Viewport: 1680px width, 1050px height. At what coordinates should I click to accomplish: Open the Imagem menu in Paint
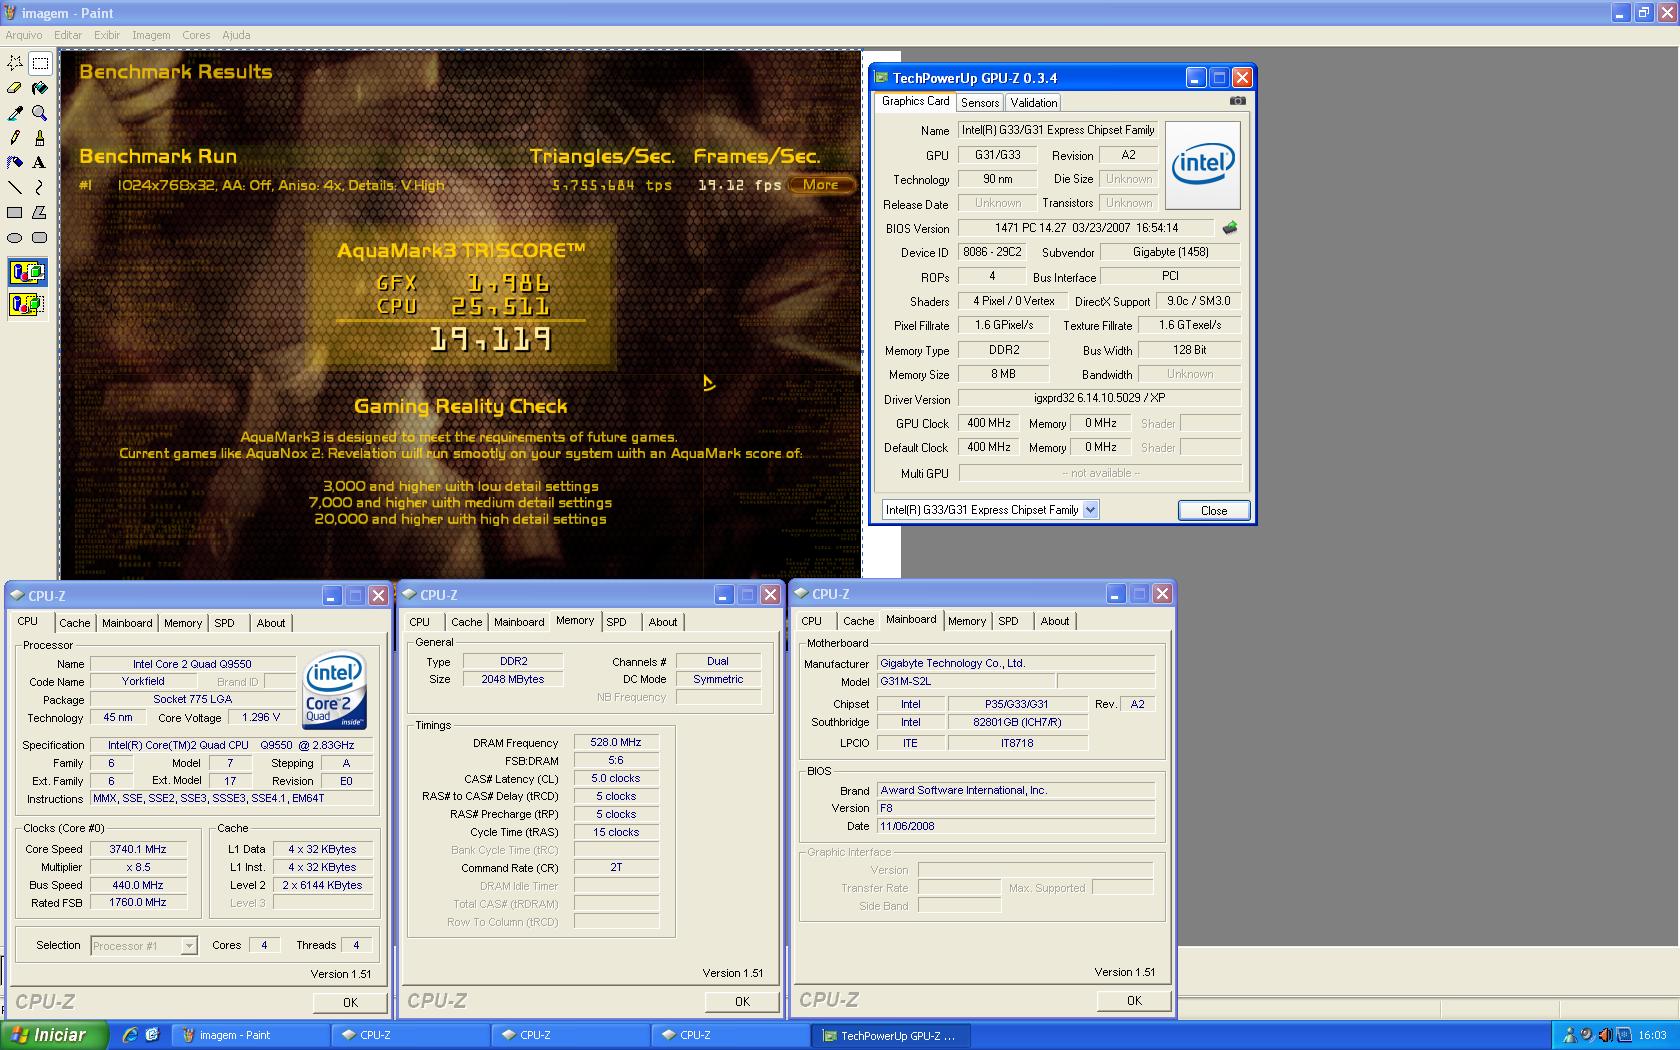(151, 35)
